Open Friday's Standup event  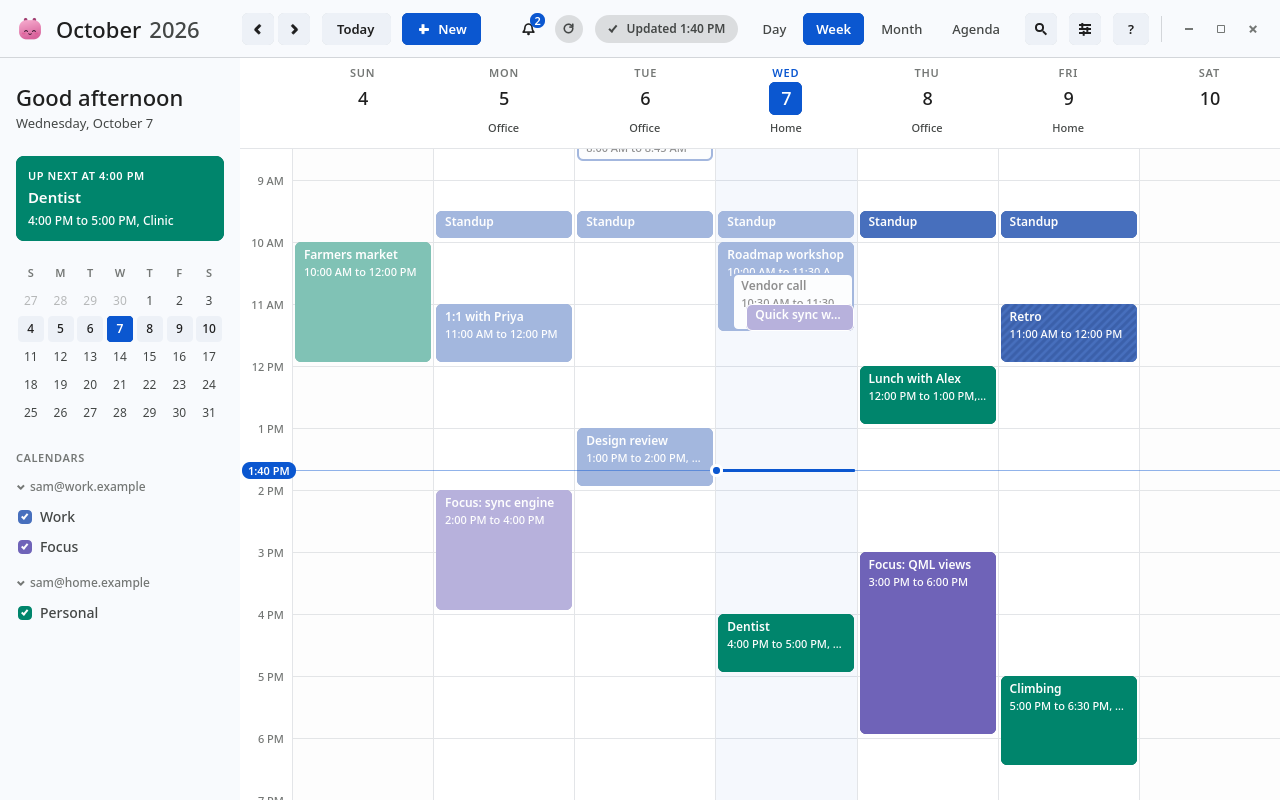tap(1069, 224)
